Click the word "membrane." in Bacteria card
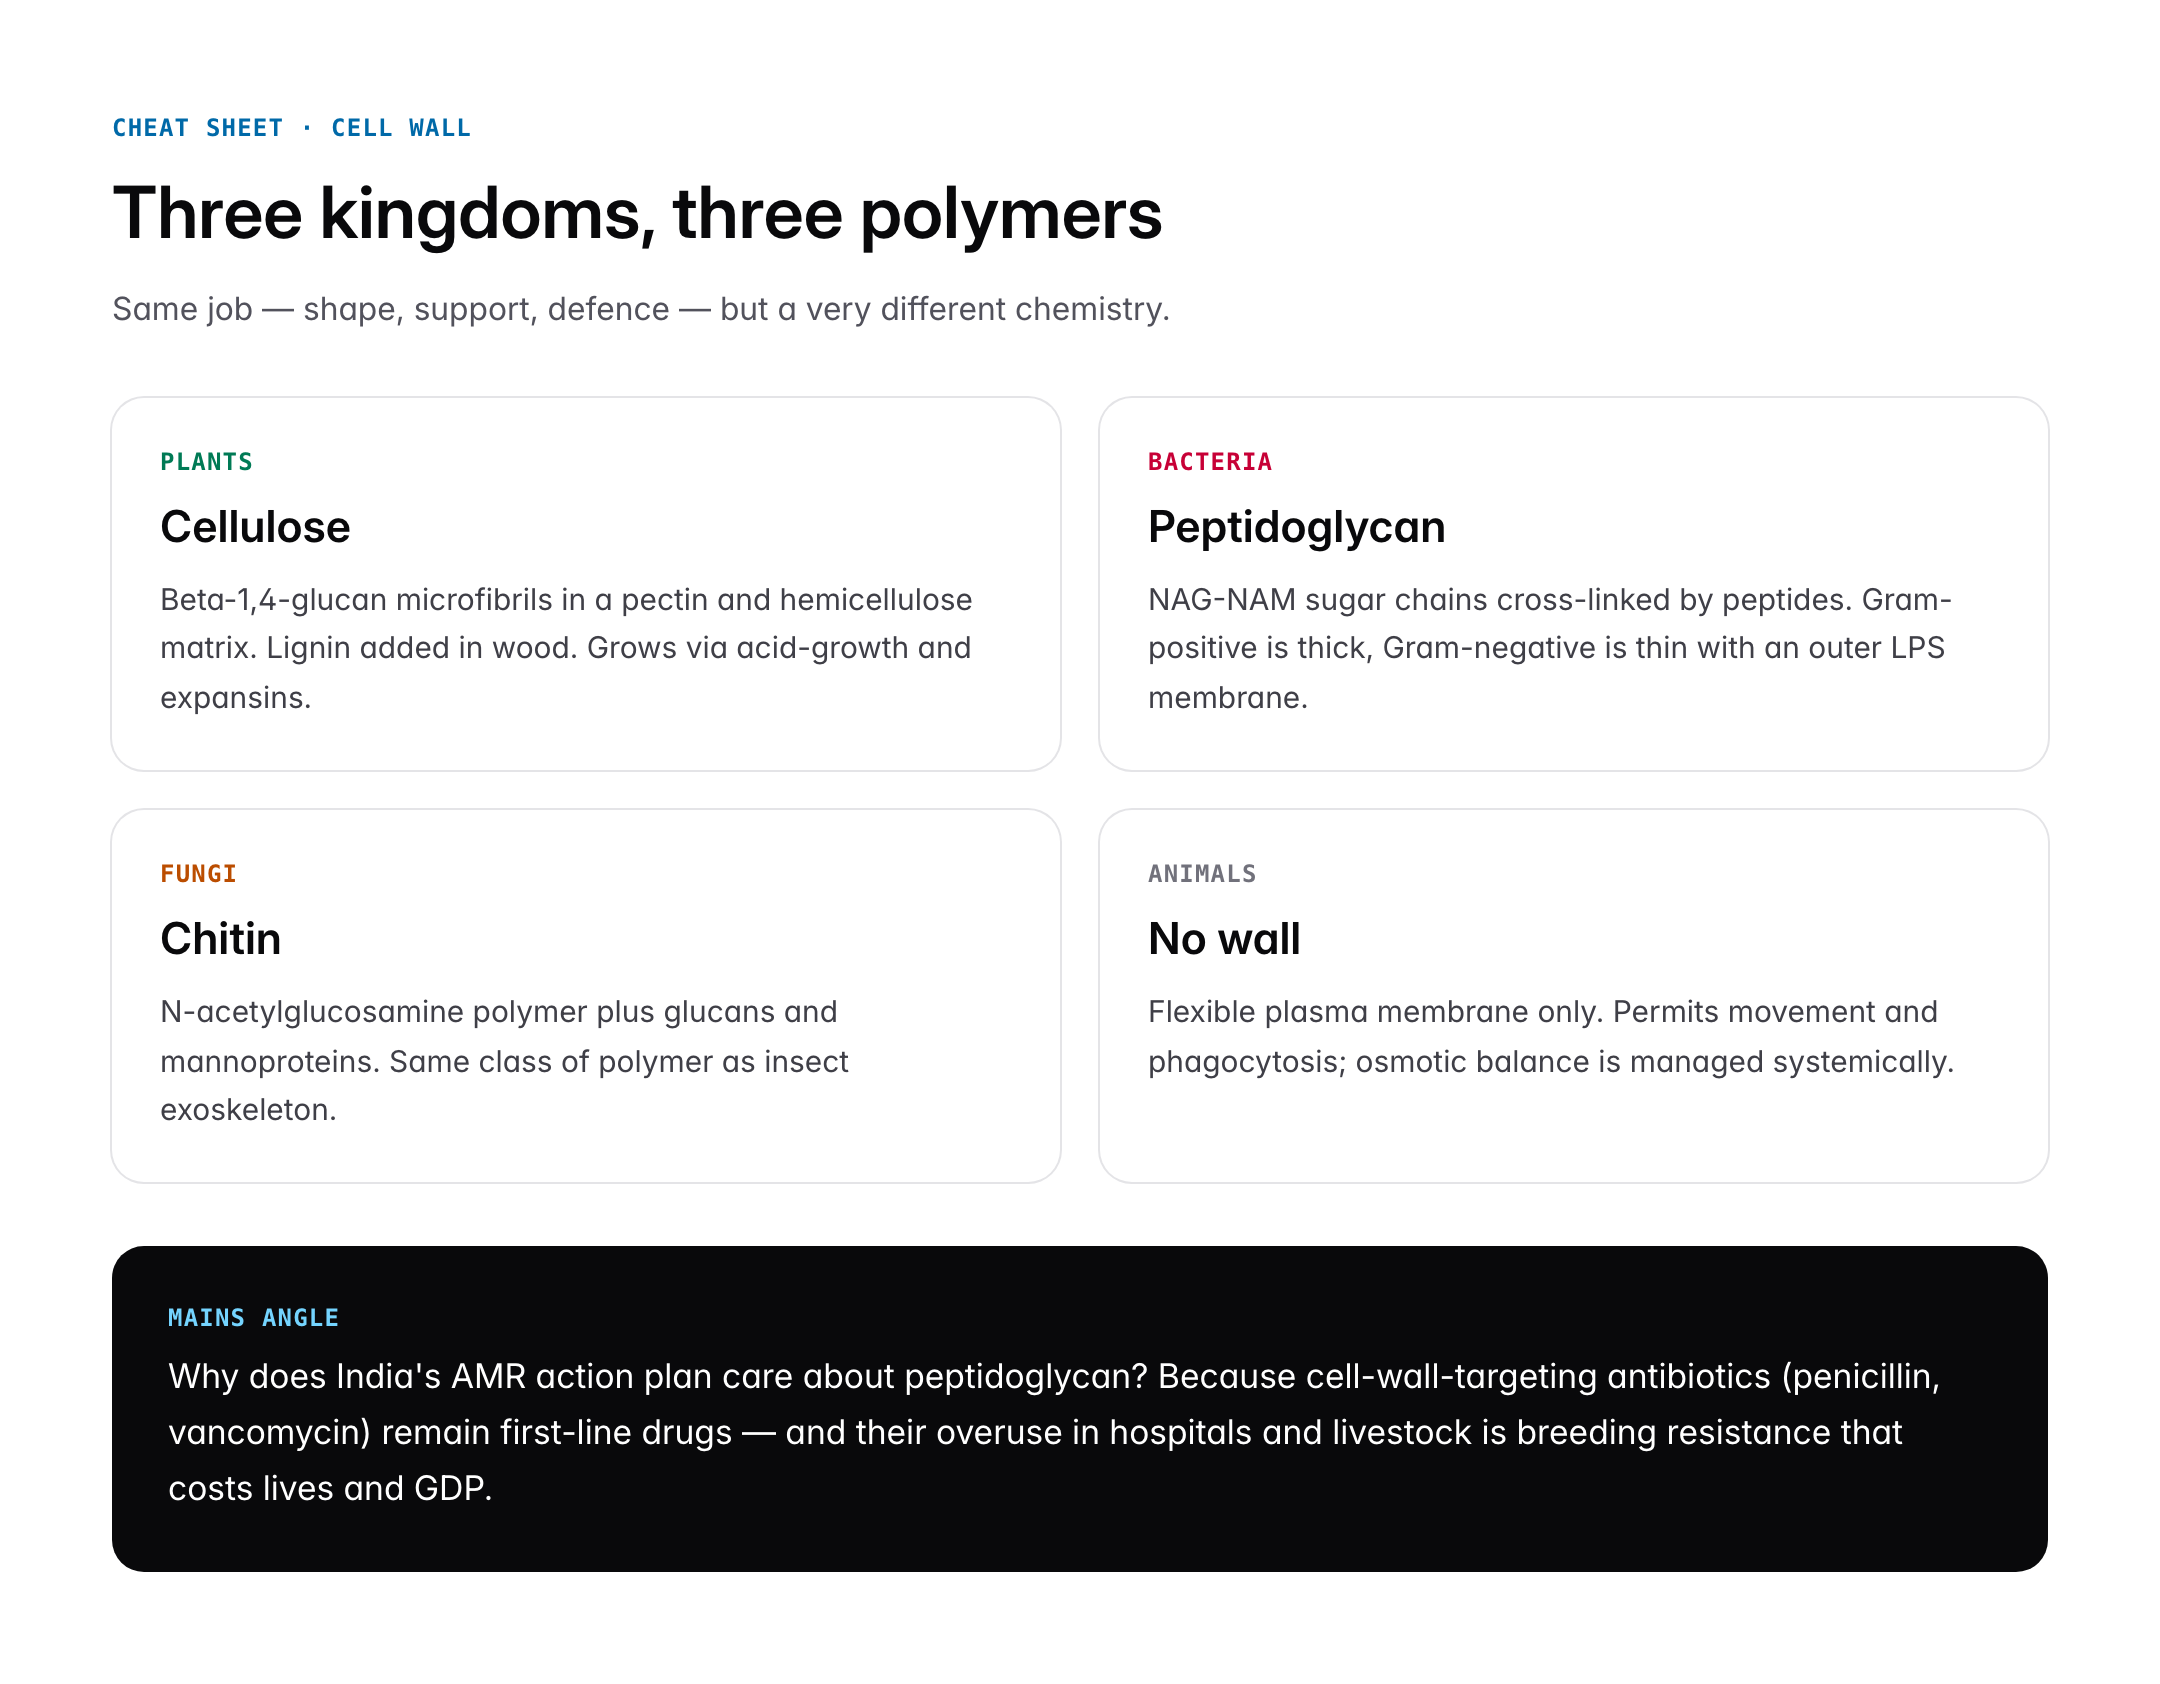This screenshot has width=2160, height=1684. (1227, 698)
